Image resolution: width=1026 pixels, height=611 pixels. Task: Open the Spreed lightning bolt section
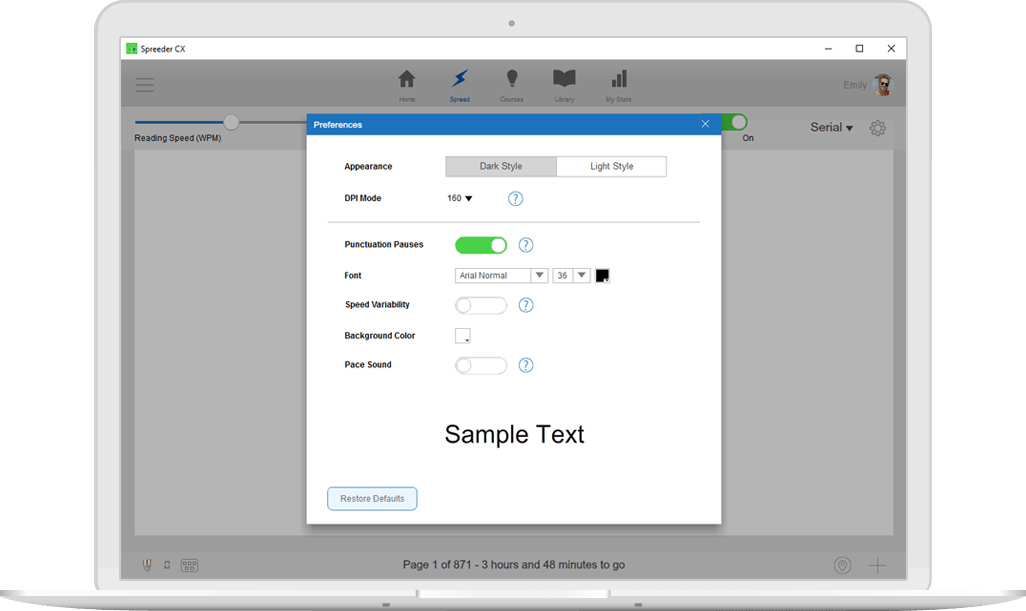(459, 84)
